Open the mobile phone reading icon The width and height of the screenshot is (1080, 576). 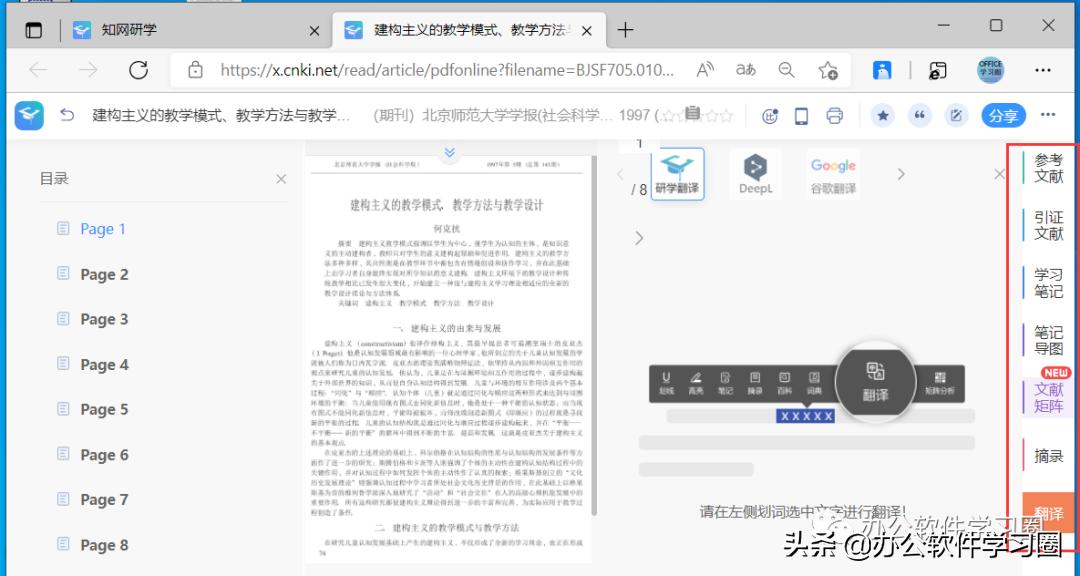(800, 115)
